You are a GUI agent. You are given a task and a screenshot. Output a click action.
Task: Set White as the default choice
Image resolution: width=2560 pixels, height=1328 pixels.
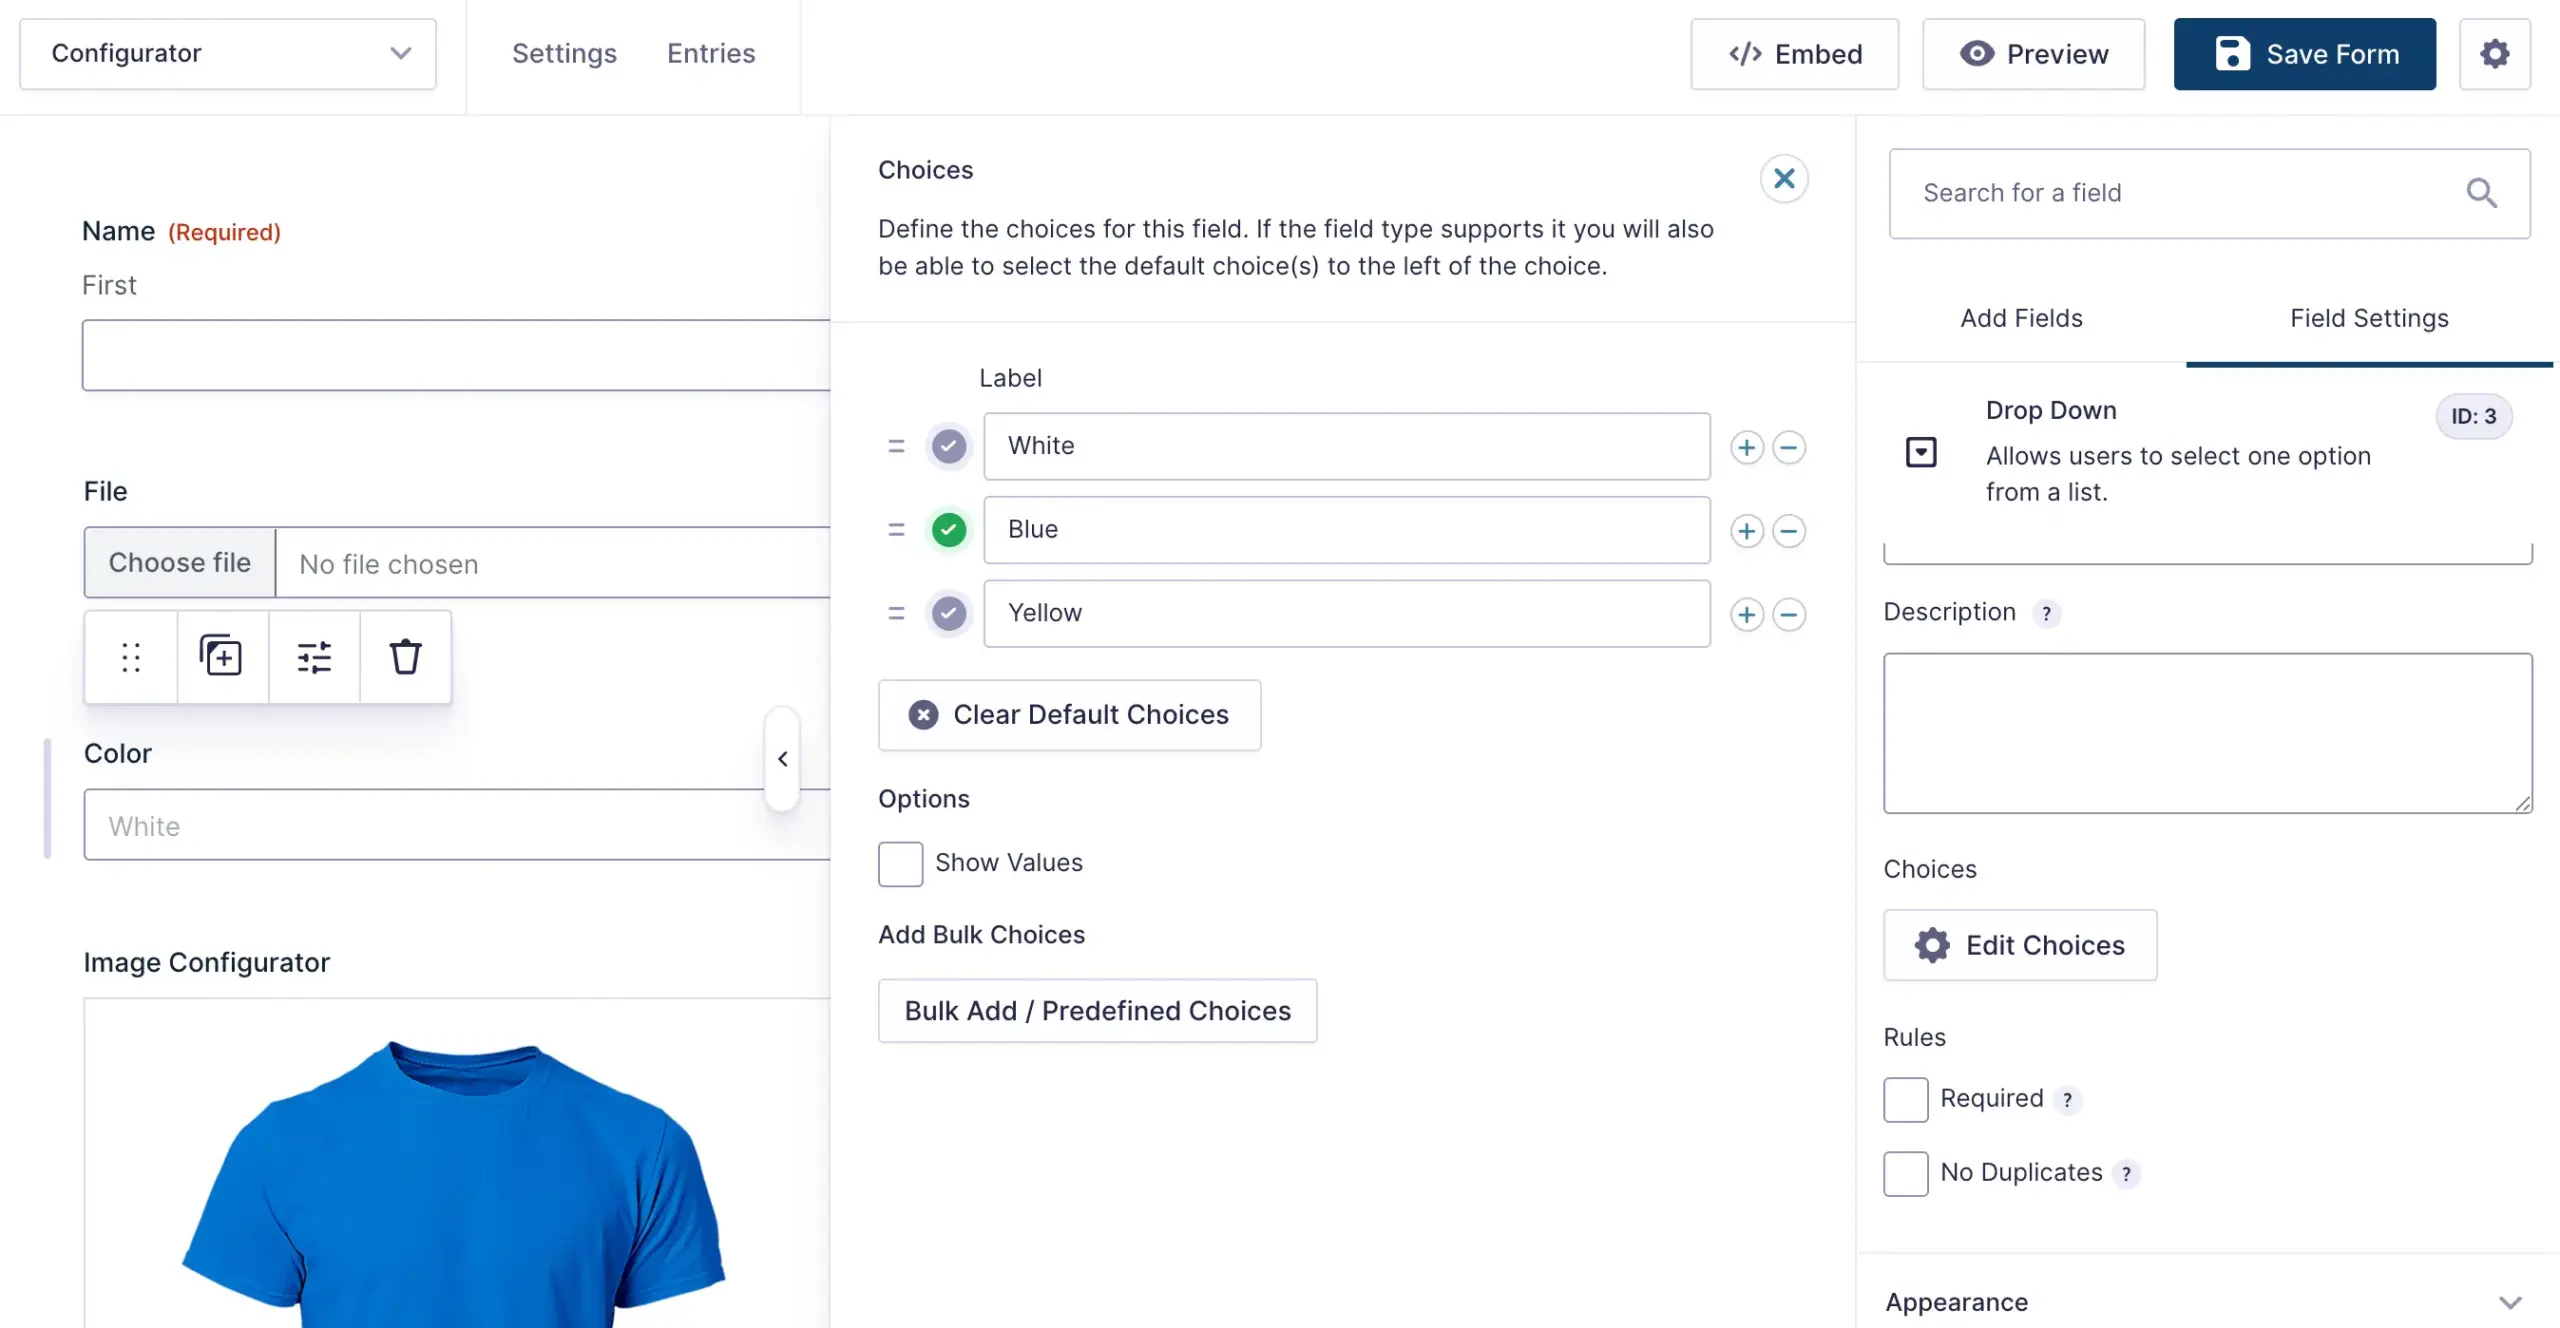pyautogui.click(x=948, y=446)
